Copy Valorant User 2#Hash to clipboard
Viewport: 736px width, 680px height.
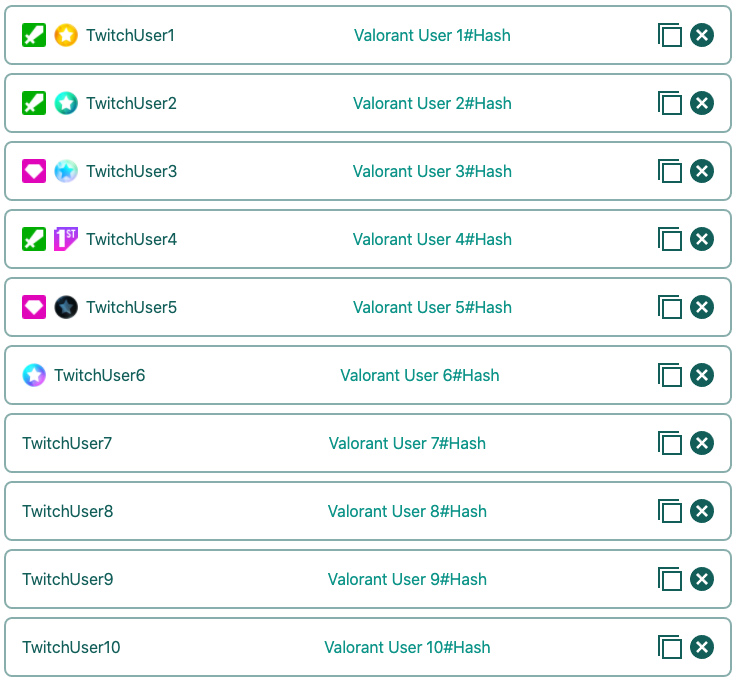[x=669, y=103]
